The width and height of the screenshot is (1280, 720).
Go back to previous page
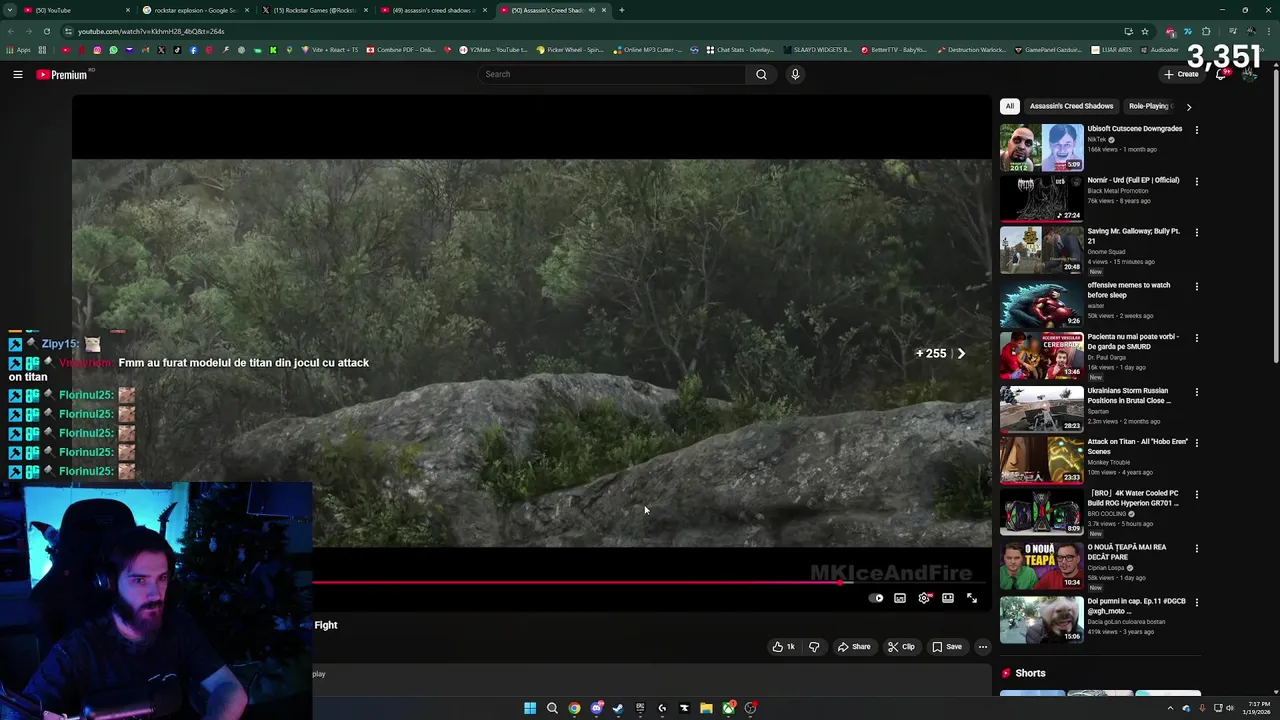[x=9, y=31]
